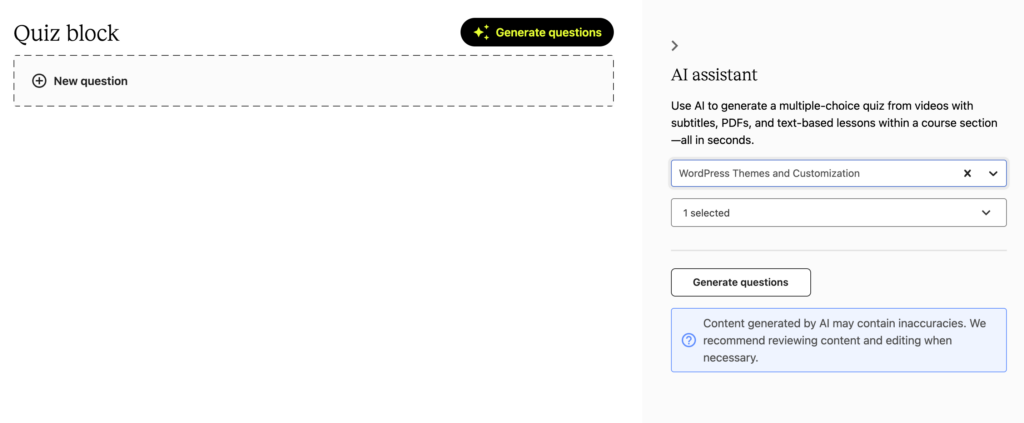The width and height of the screenshot is (1024, 423).
Task: Click the empty sidebar space below the notice
Action: tap(839, 398)
